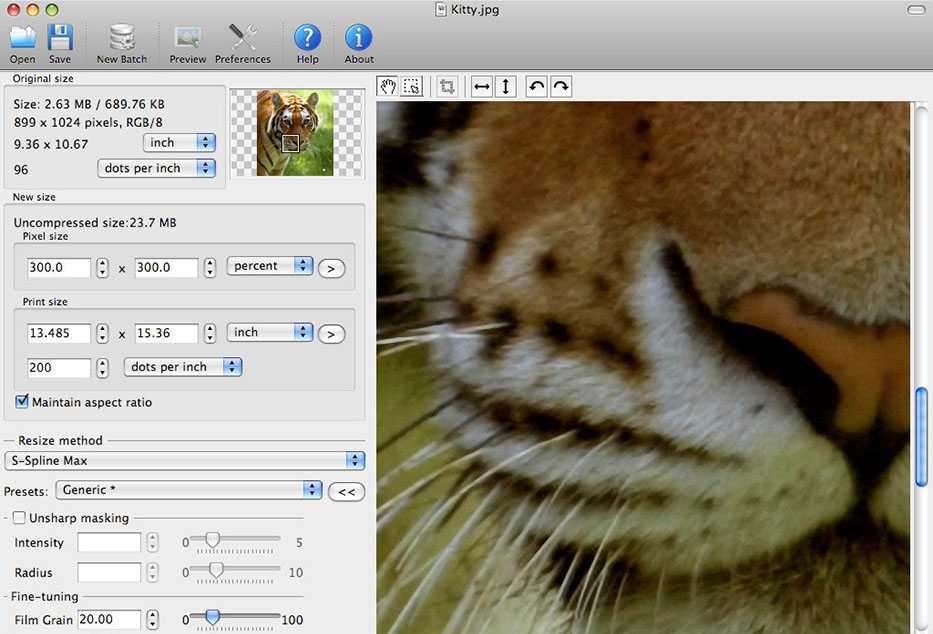Enable the Unsharp masking checkbox
The width and height of the screenshot is (933, 634).
pos(19,518)
